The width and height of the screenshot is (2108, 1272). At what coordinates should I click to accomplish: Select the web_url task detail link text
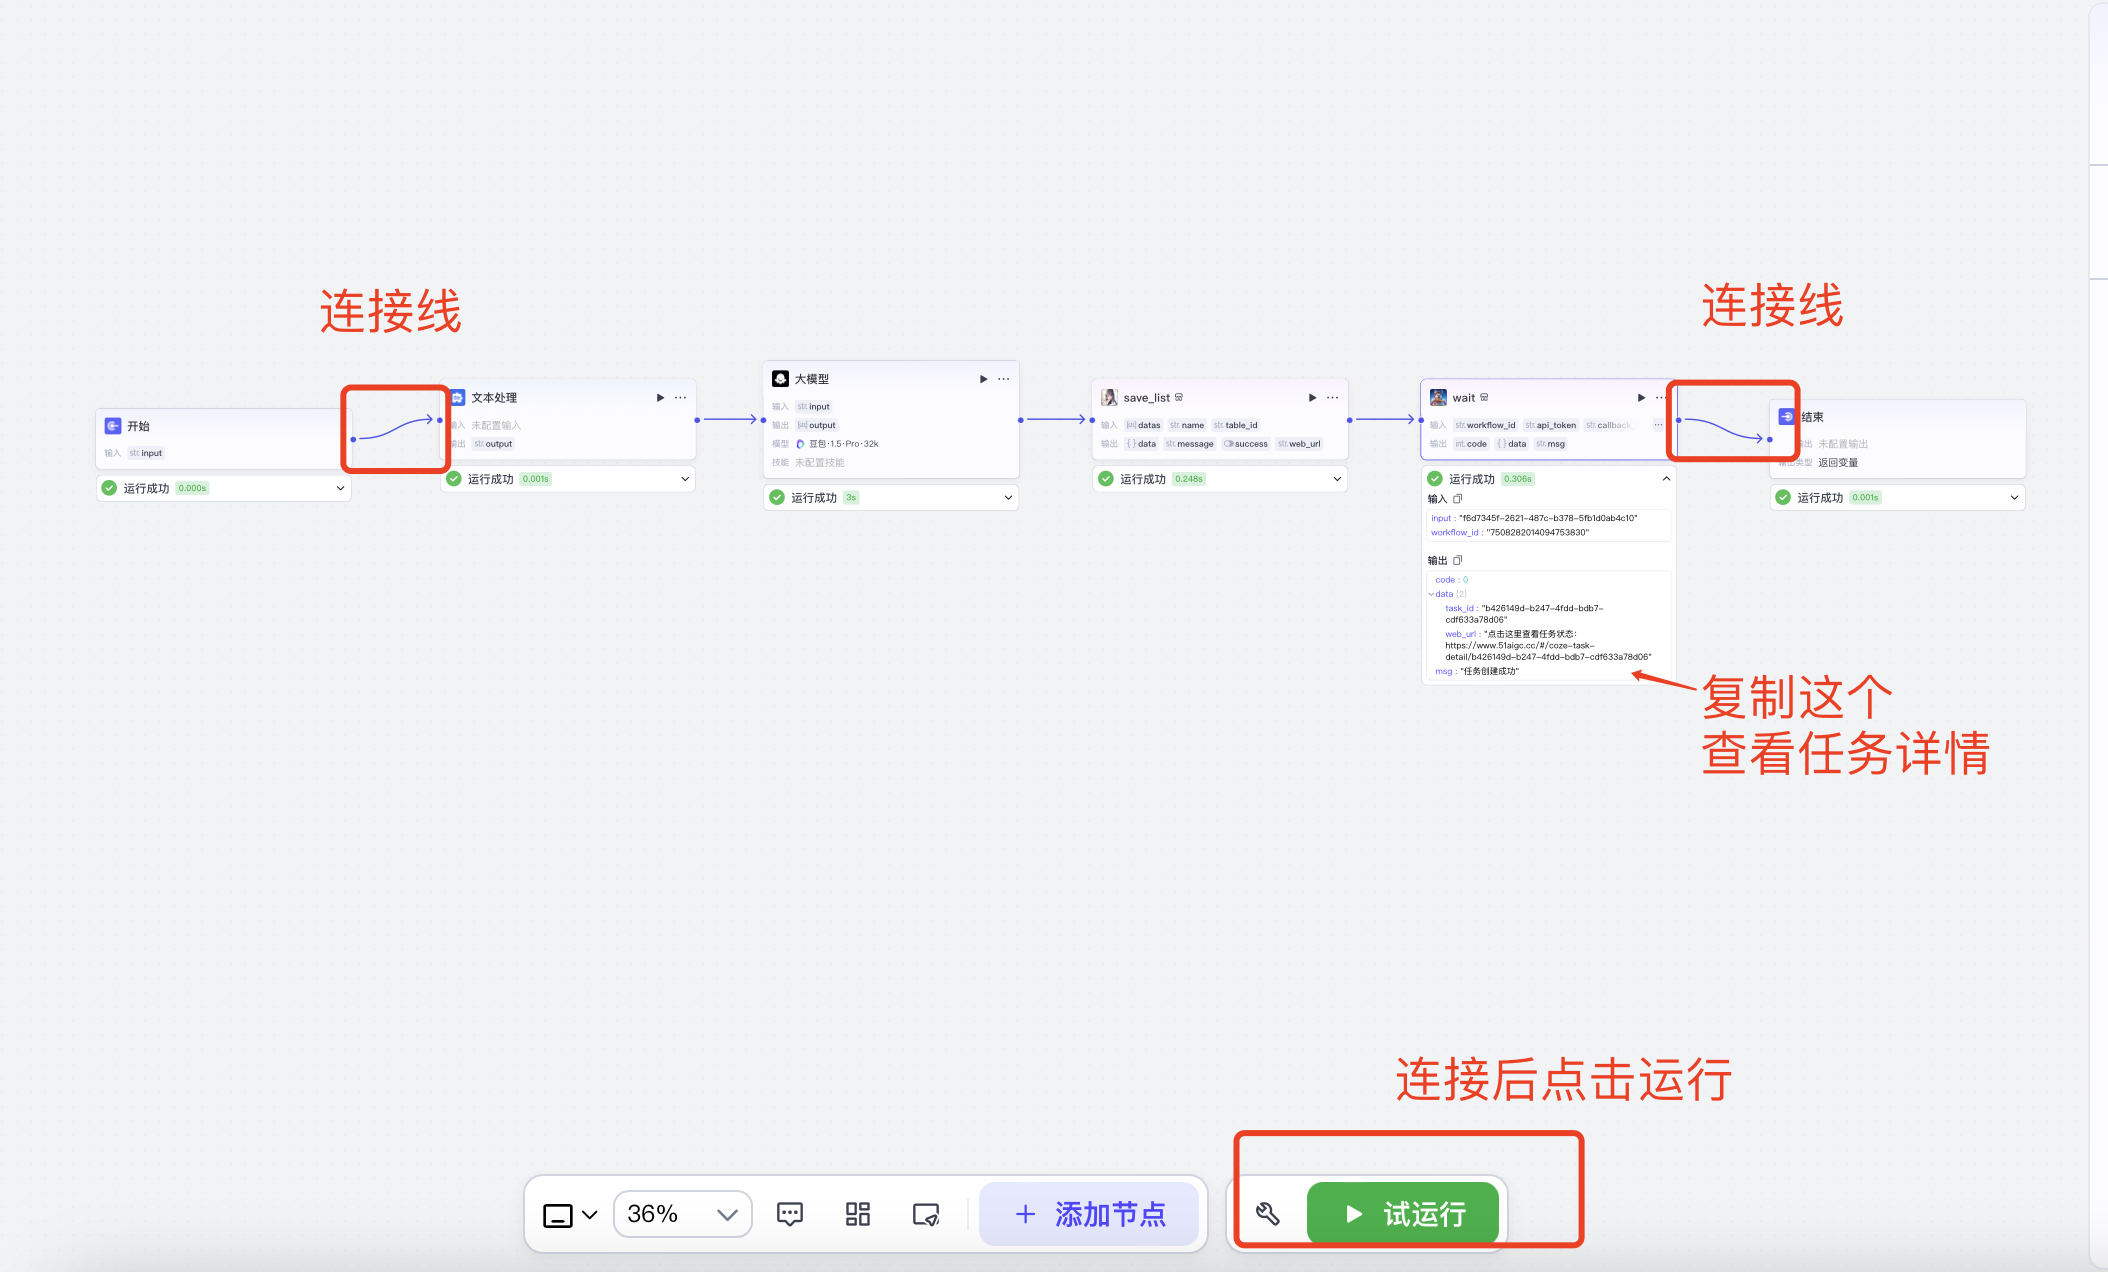[1548, 645]
